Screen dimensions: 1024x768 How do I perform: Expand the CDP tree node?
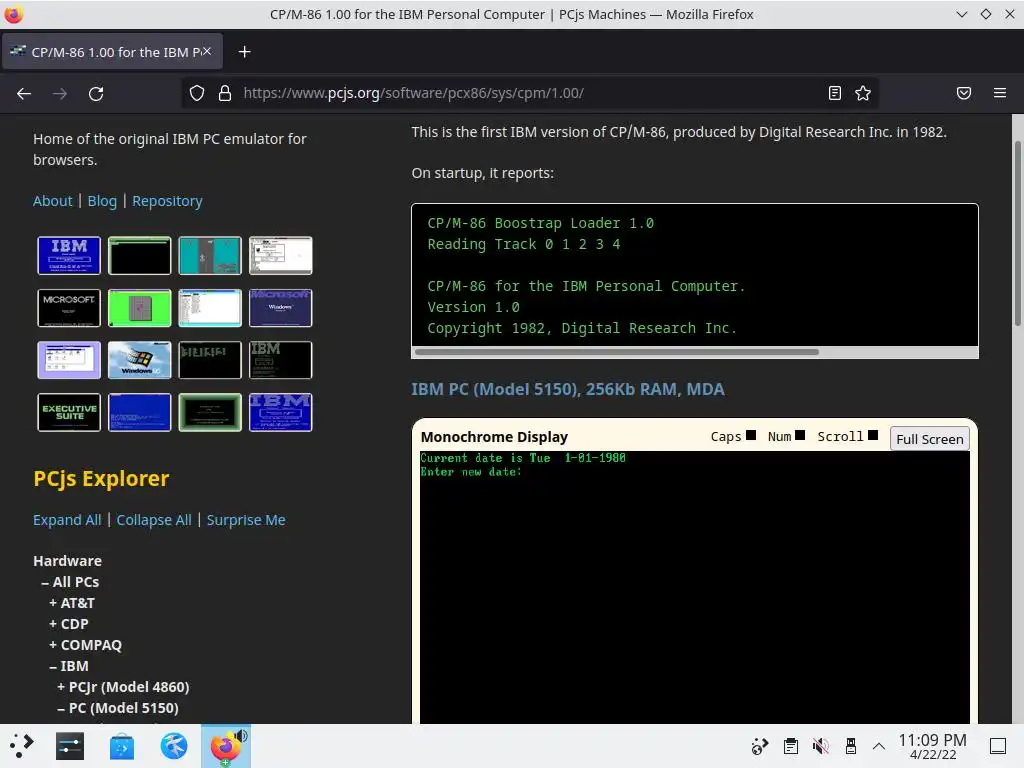[69, 624]
